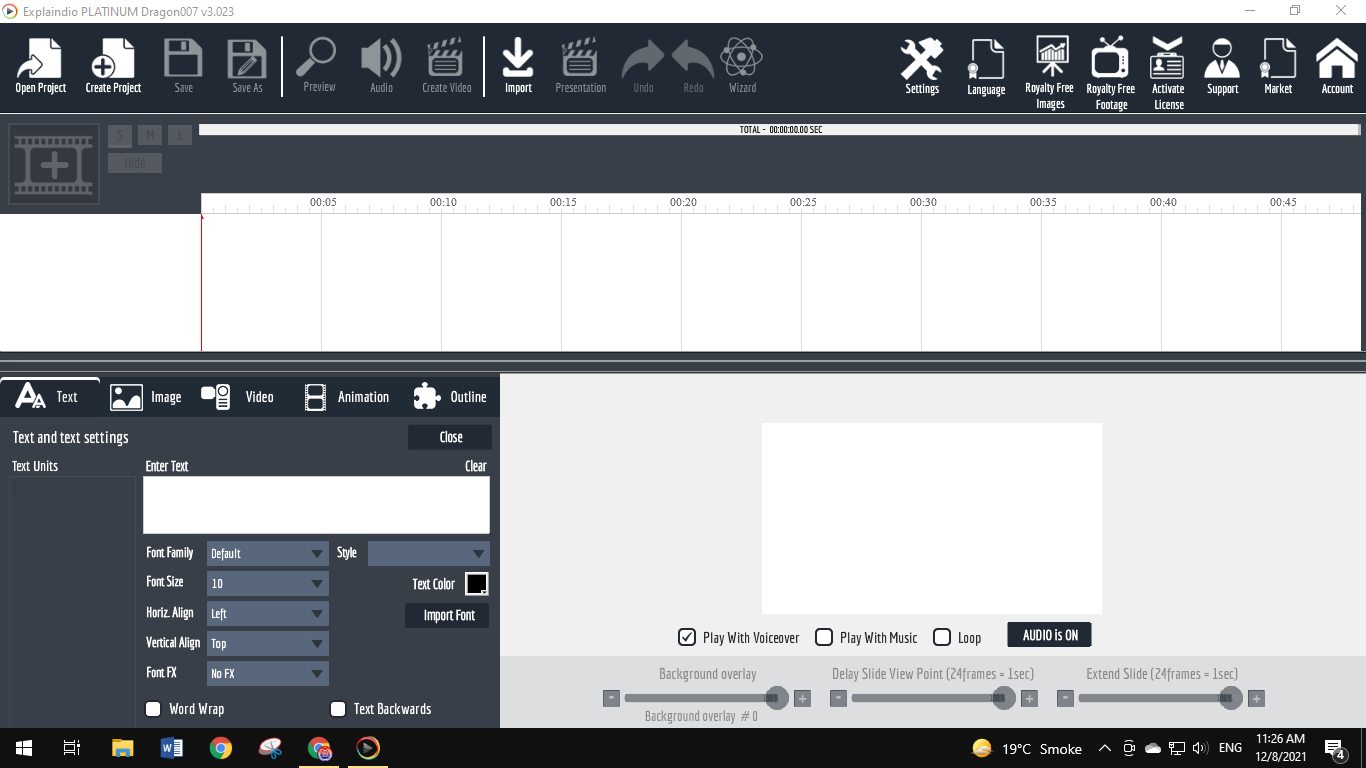This screenshot has height=768, width=1366.
Task: Select timeline size L button
Action: [180, 135]
